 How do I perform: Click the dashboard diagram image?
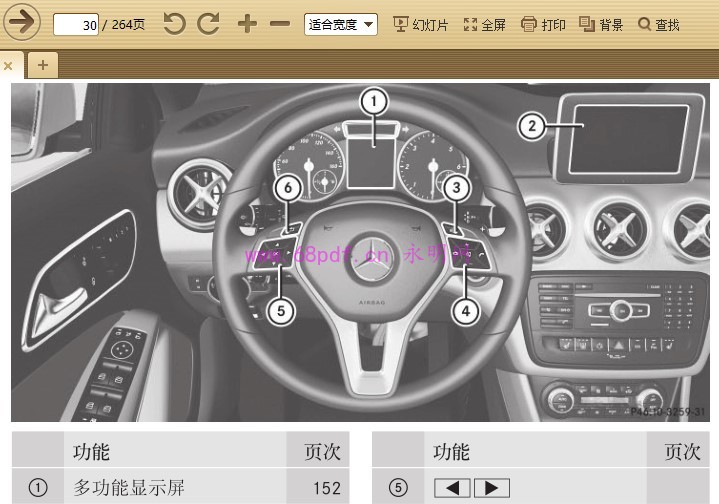point(360,252)
